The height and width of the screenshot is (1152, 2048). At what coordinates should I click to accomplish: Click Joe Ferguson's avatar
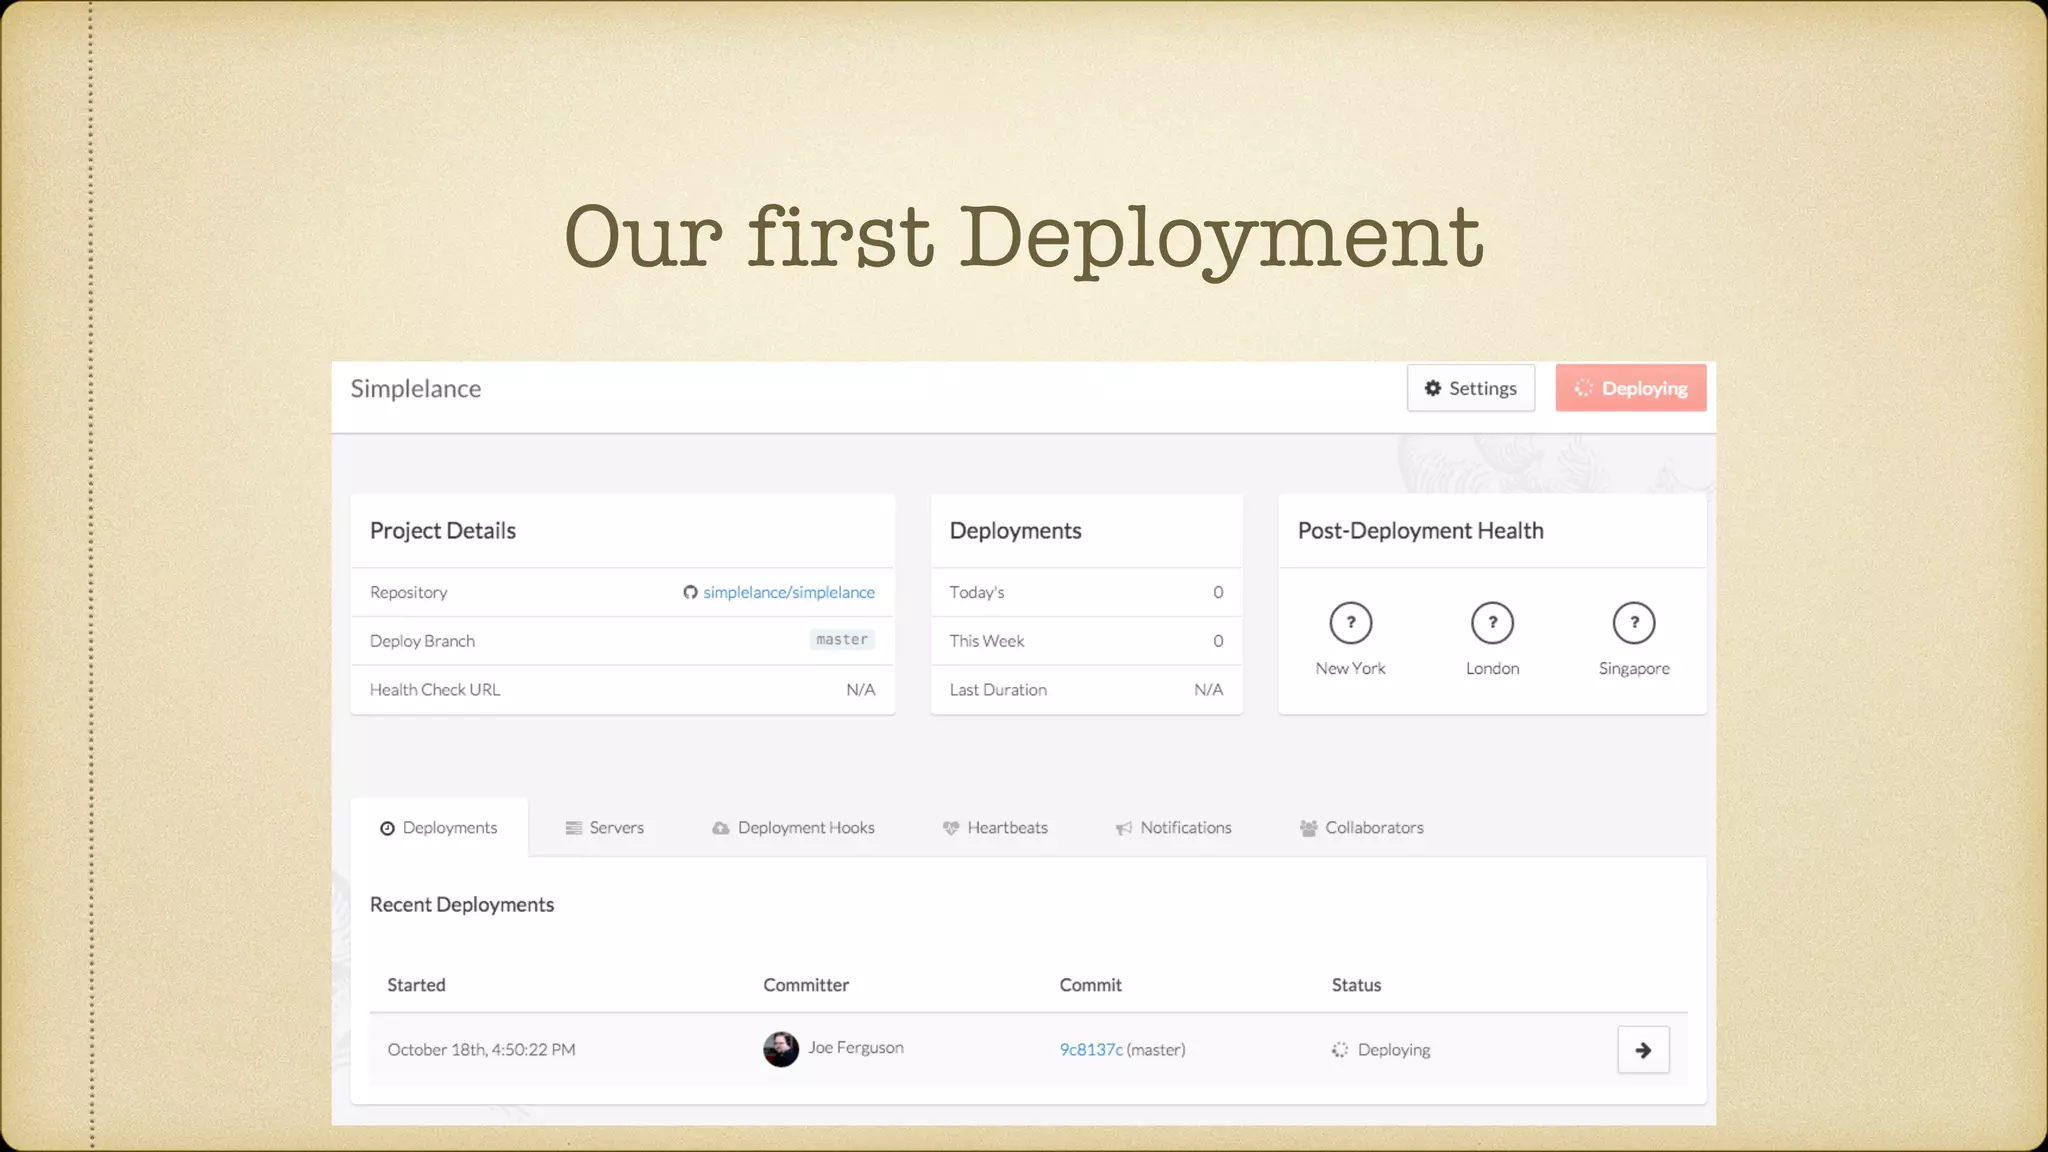click(x=780, y=1049)
